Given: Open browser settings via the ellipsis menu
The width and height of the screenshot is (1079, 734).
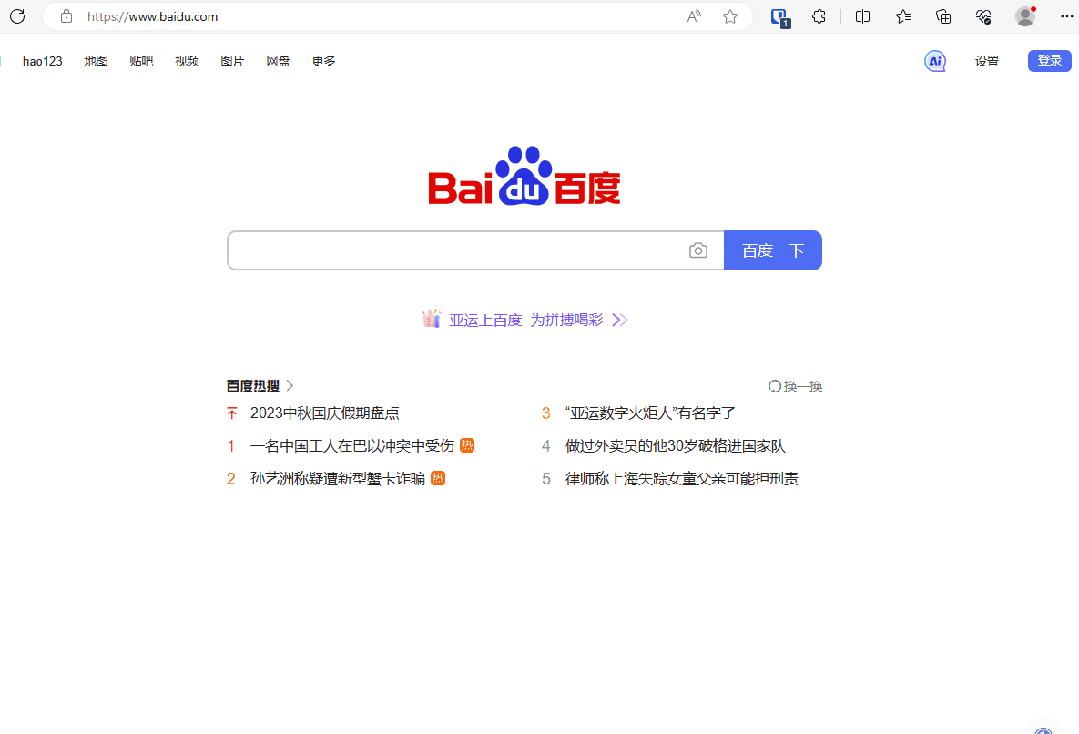Looking at the screenshot, I should (1066, 16).
